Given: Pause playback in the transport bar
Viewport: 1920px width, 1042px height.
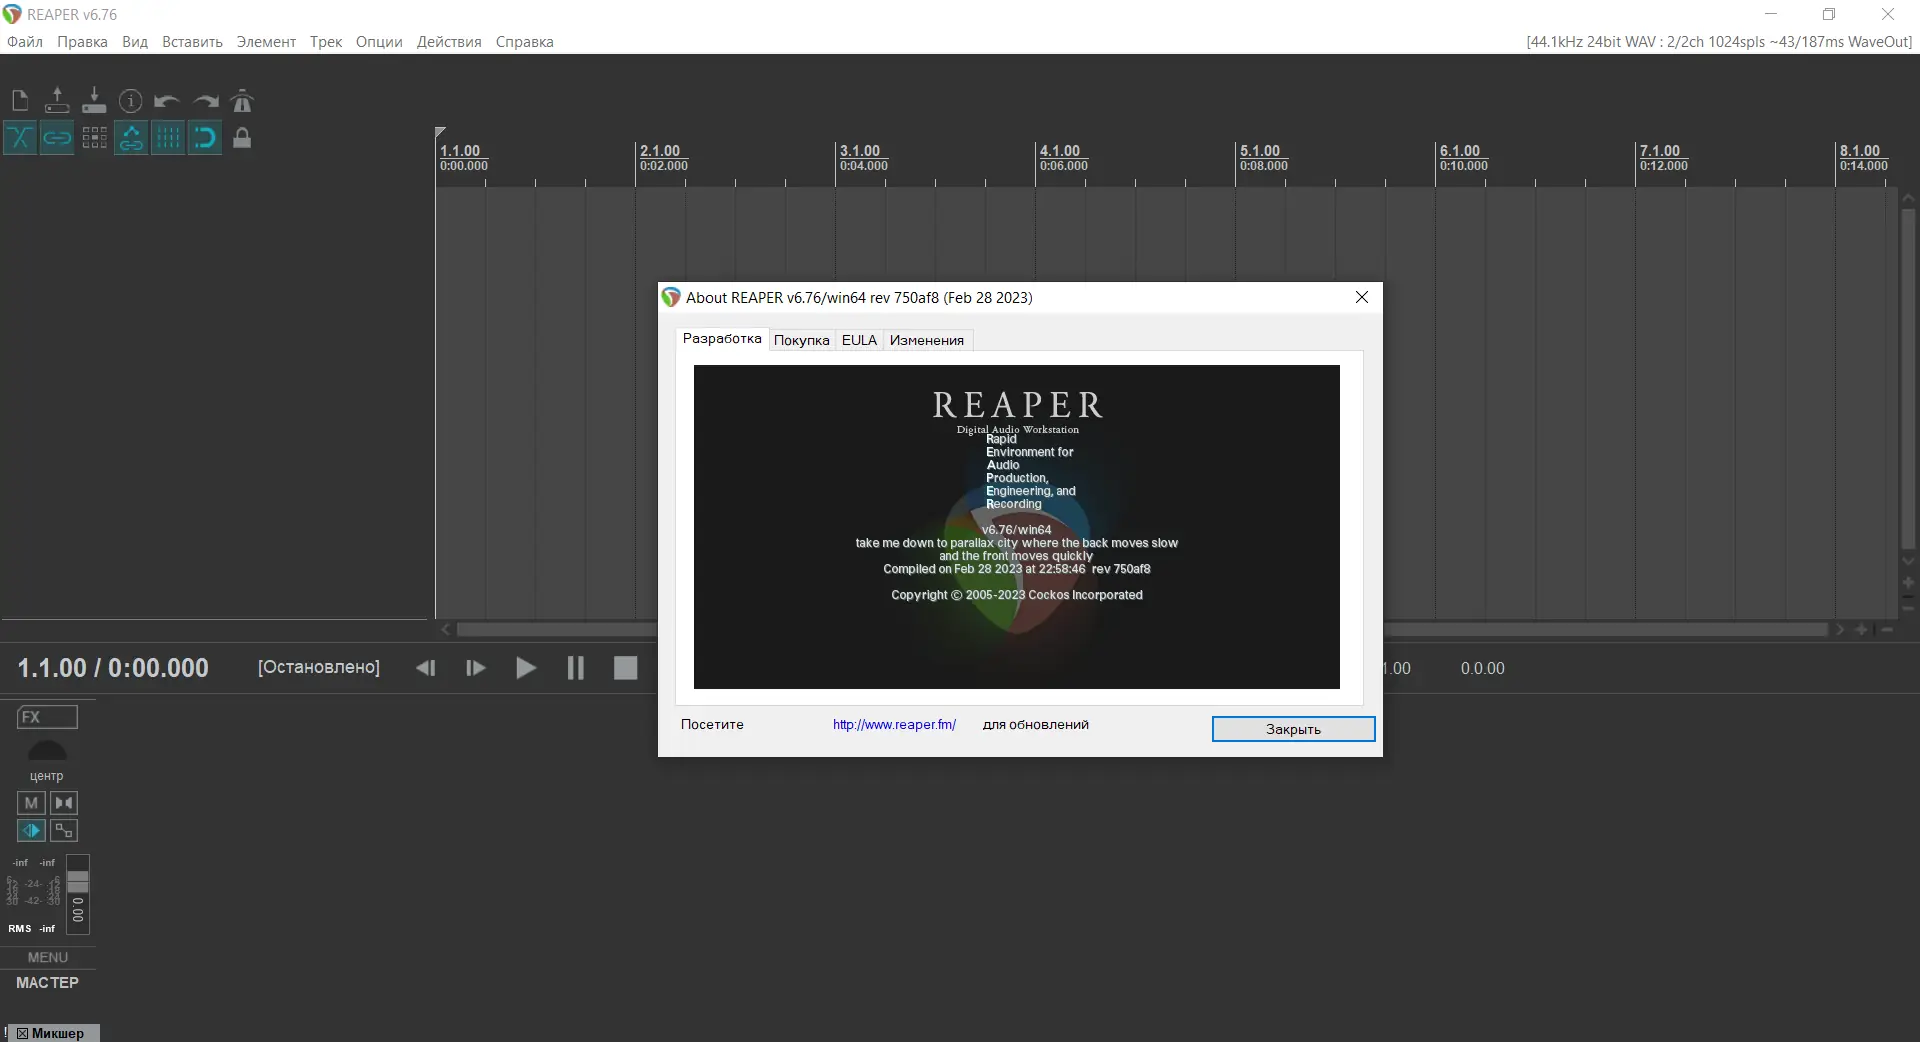Looking at the screenshot, I should 576,668.
